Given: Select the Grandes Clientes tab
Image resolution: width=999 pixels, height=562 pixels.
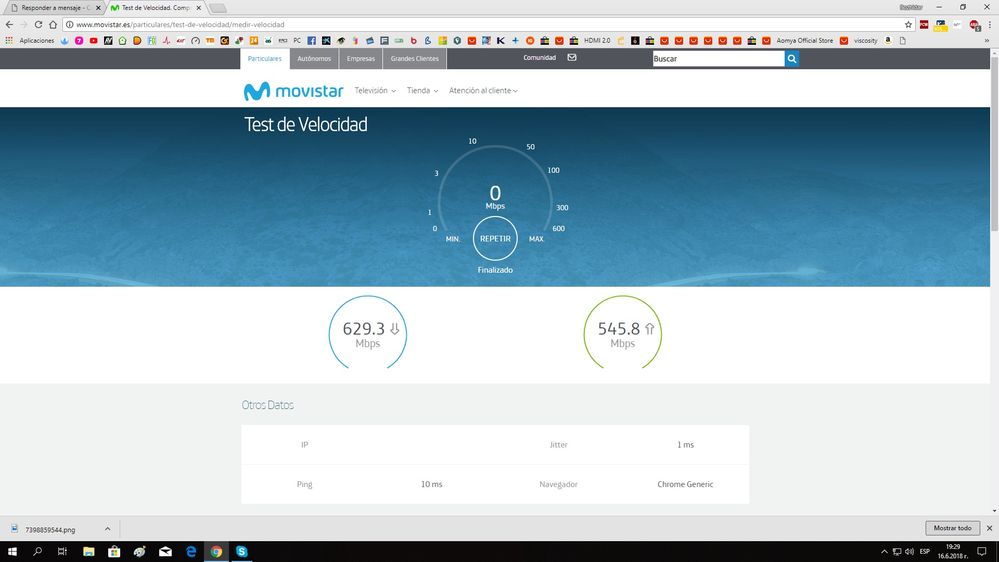Looking at the screenshot, I should tap(414, 59).
